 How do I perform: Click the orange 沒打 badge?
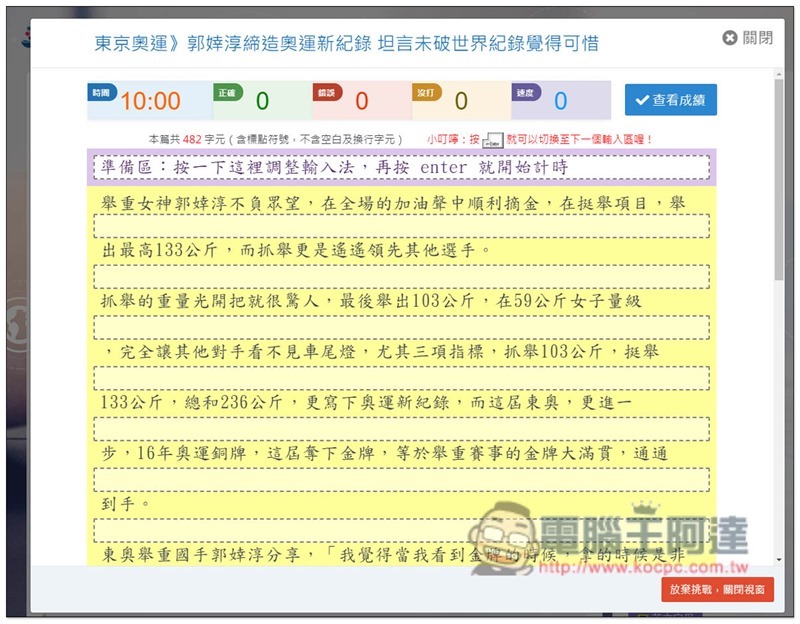tap(426, 92)
